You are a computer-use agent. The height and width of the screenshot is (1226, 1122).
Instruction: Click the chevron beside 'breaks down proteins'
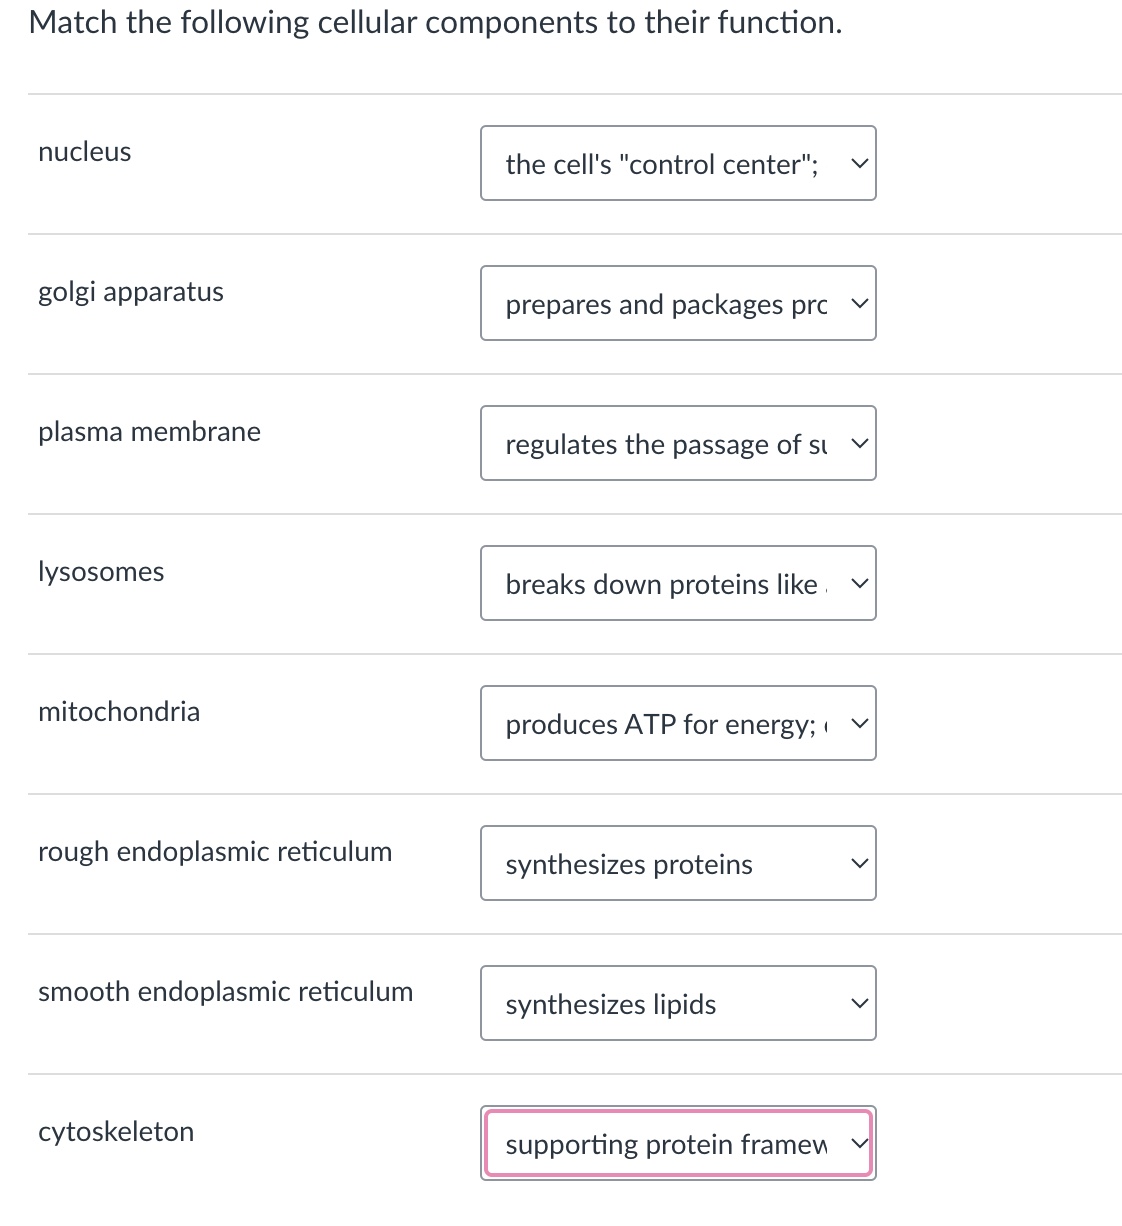click(x=858, y=583)
